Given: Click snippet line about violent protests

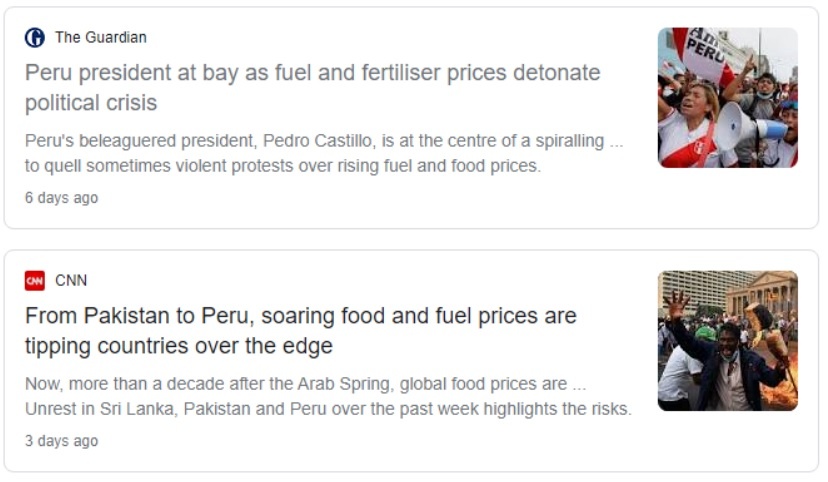Looking at the screenshot, I should (282, 166).
